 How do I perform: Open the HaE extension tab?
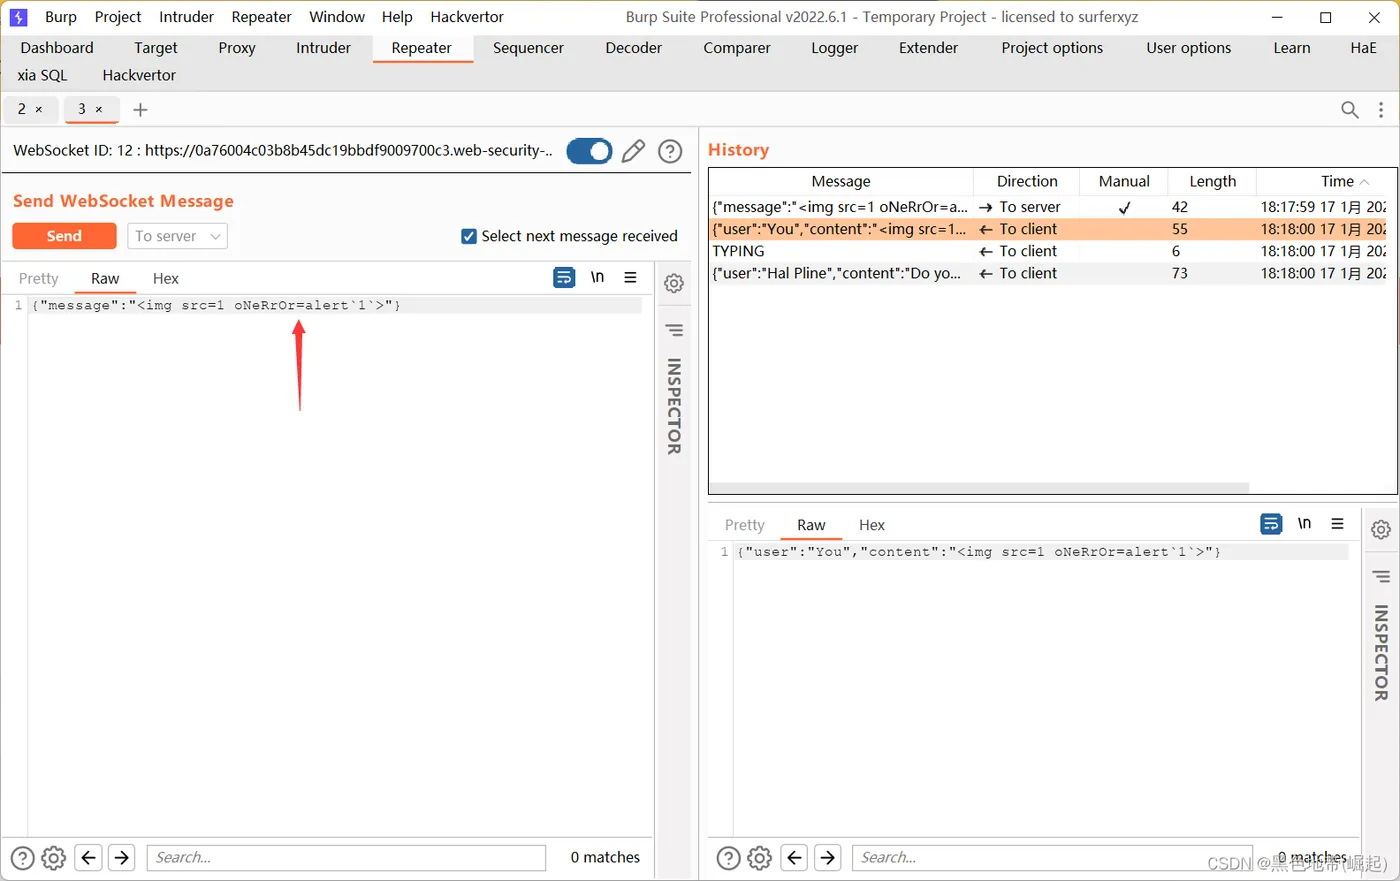pyautogui.click(x=1363, y=48)
